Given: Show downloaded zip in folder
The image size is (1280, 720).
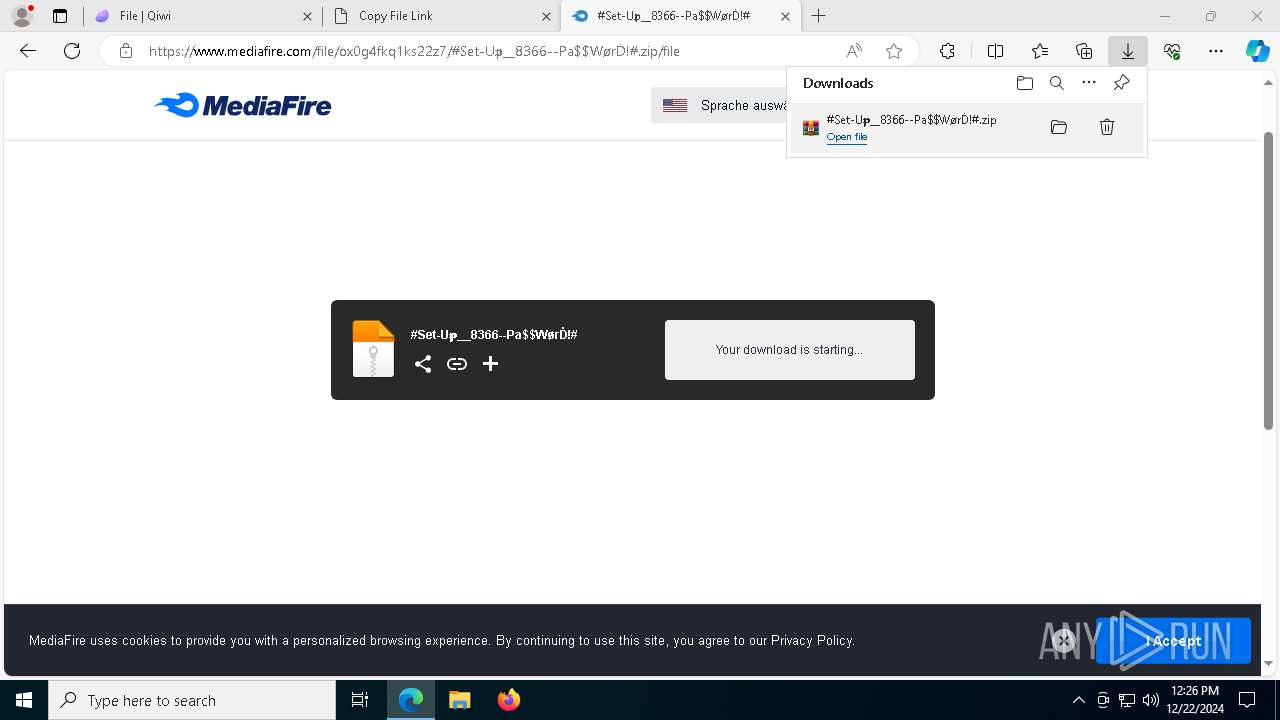Looking at the screenshot, I should point(1059,127).
